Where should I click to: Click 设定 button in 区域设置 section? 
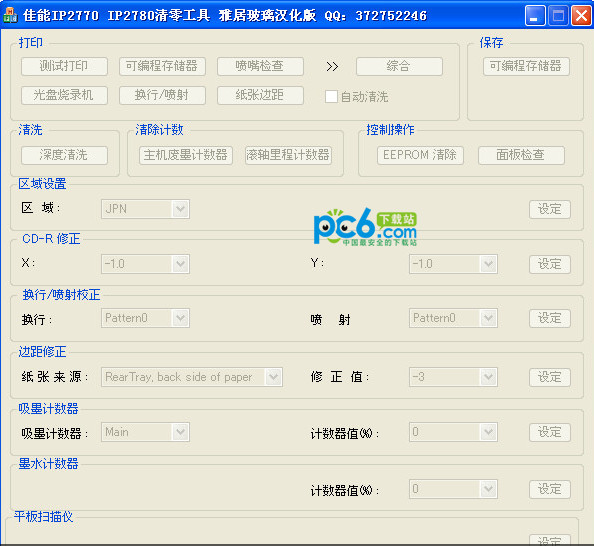coord(550,209)
